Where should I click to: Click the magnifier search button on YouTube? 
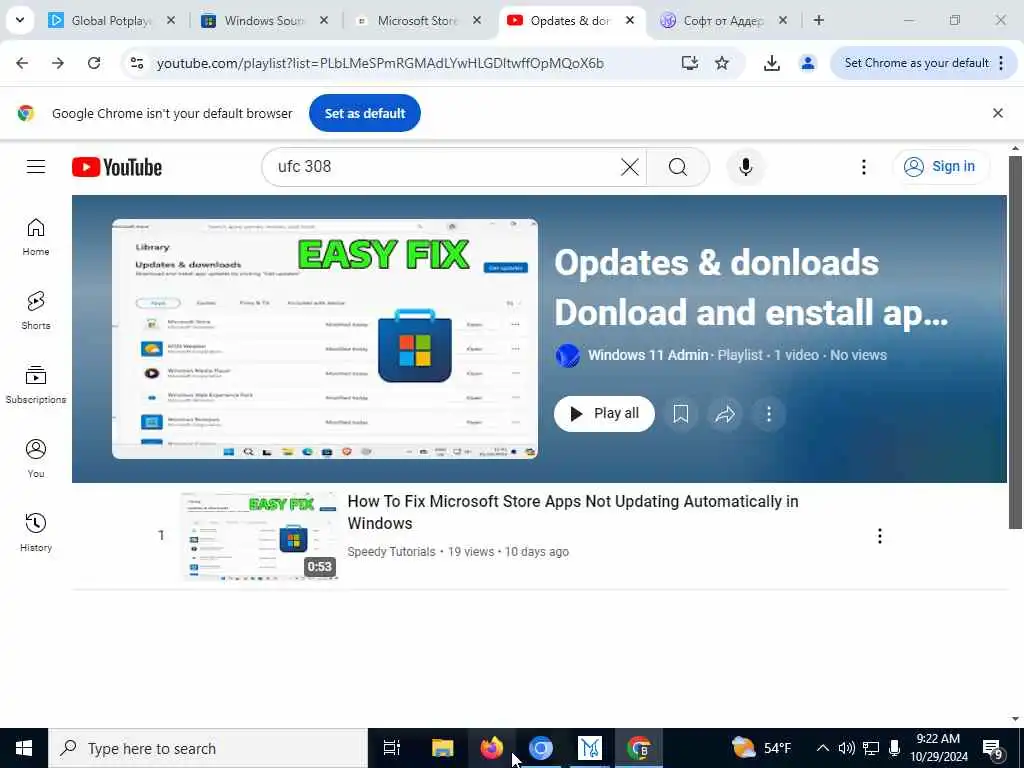(x=678, y=167)
